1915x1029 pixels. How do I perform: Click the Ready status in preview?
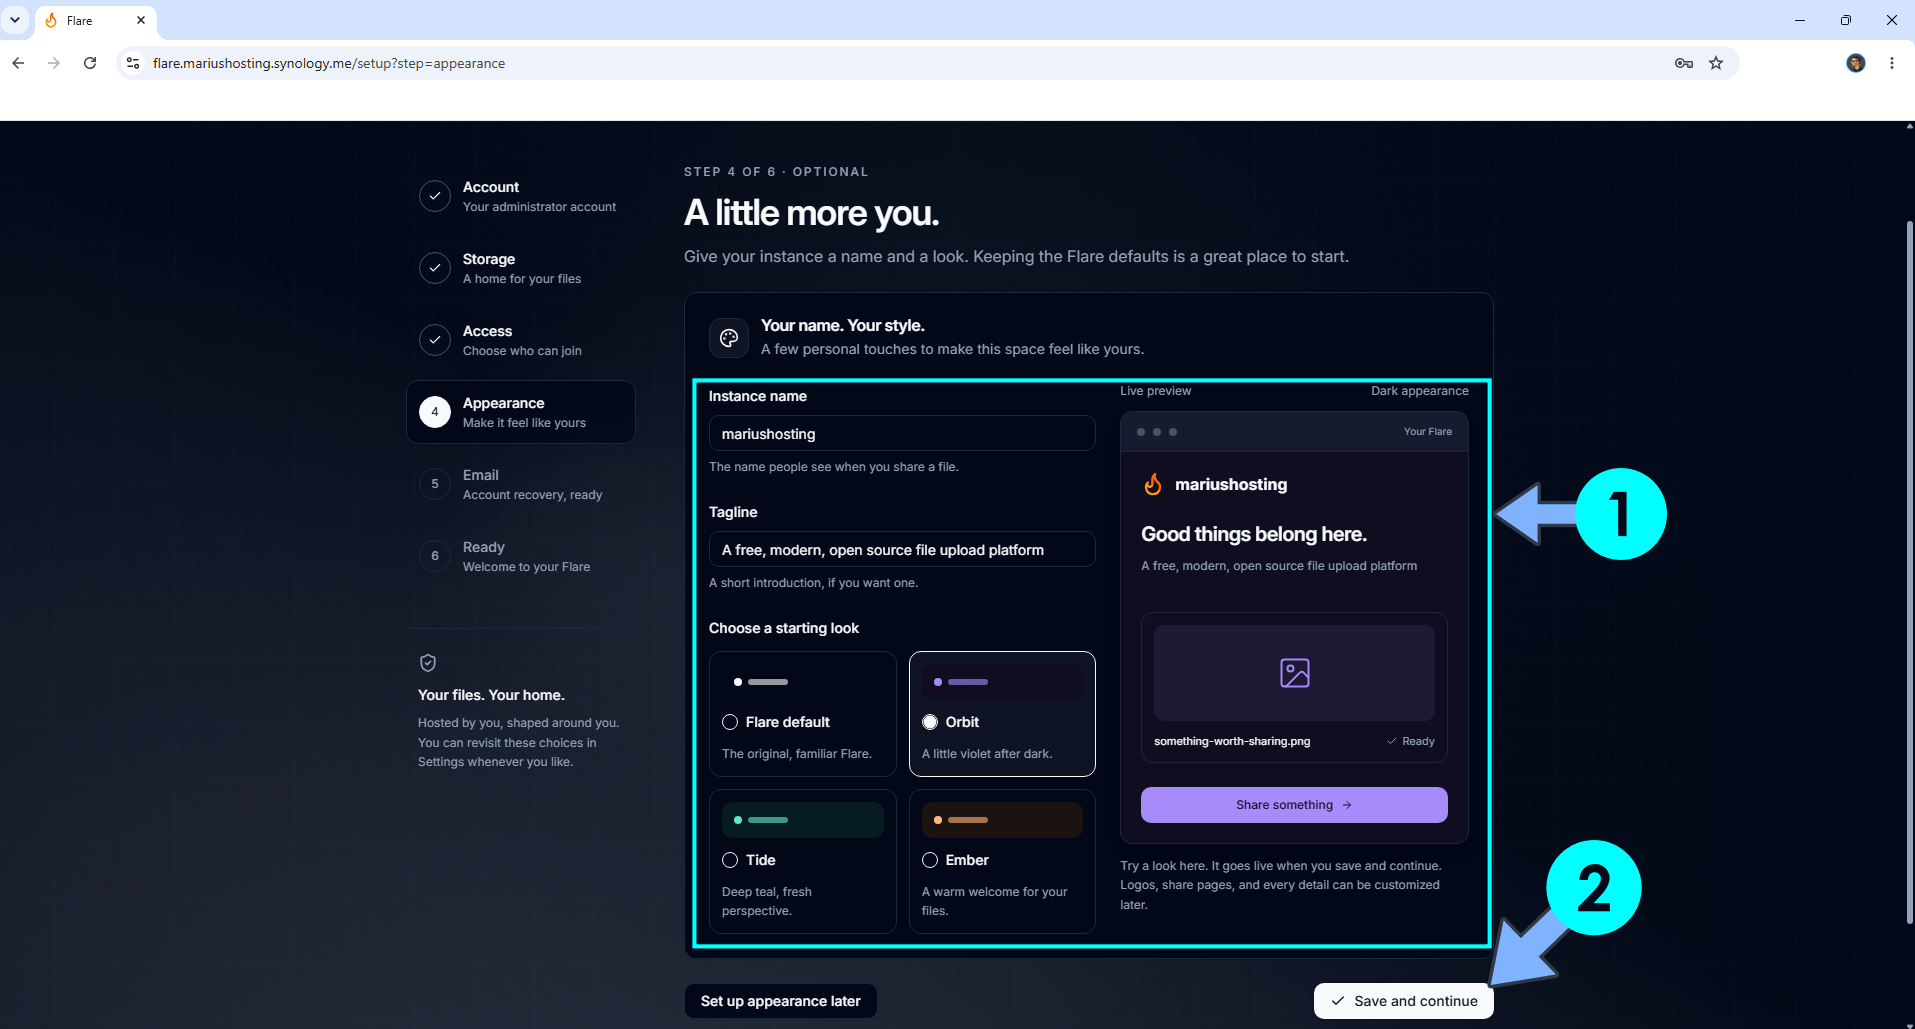point(1411,741)
